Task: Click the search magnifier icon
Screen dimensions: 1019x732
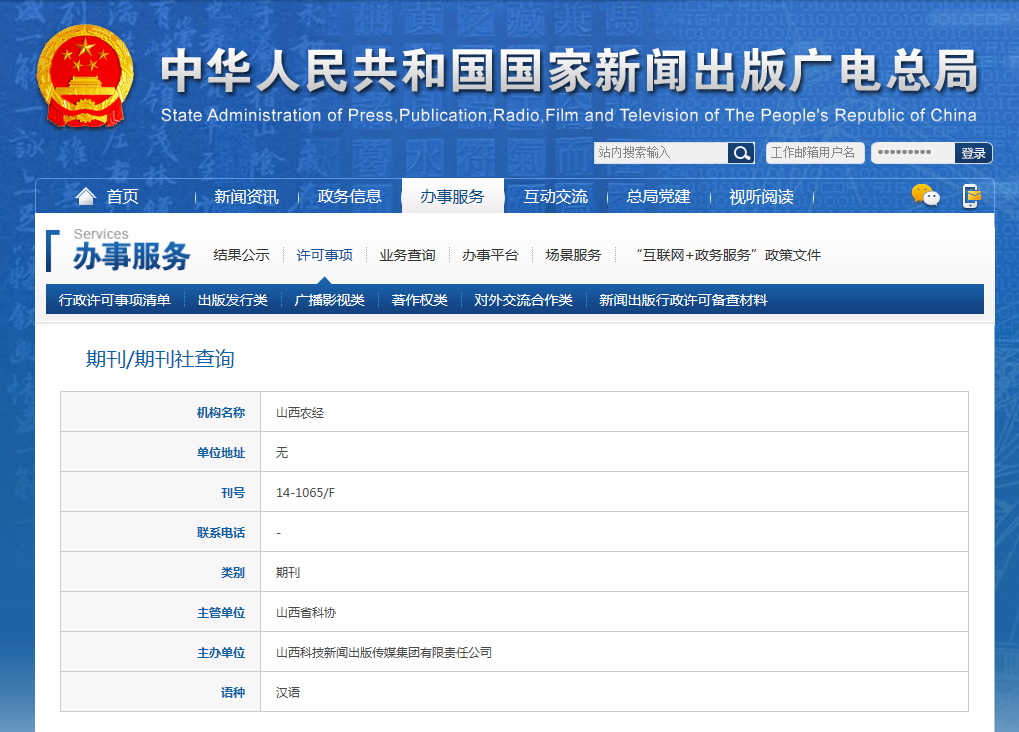Action: (x=741, y=153)
